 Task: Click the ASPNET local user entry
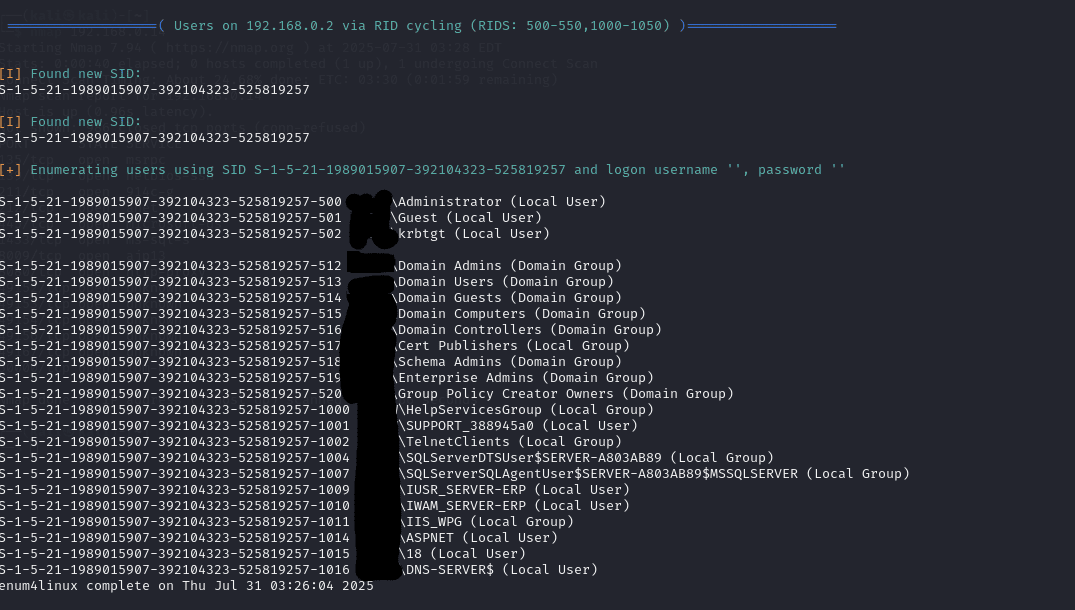478,538
